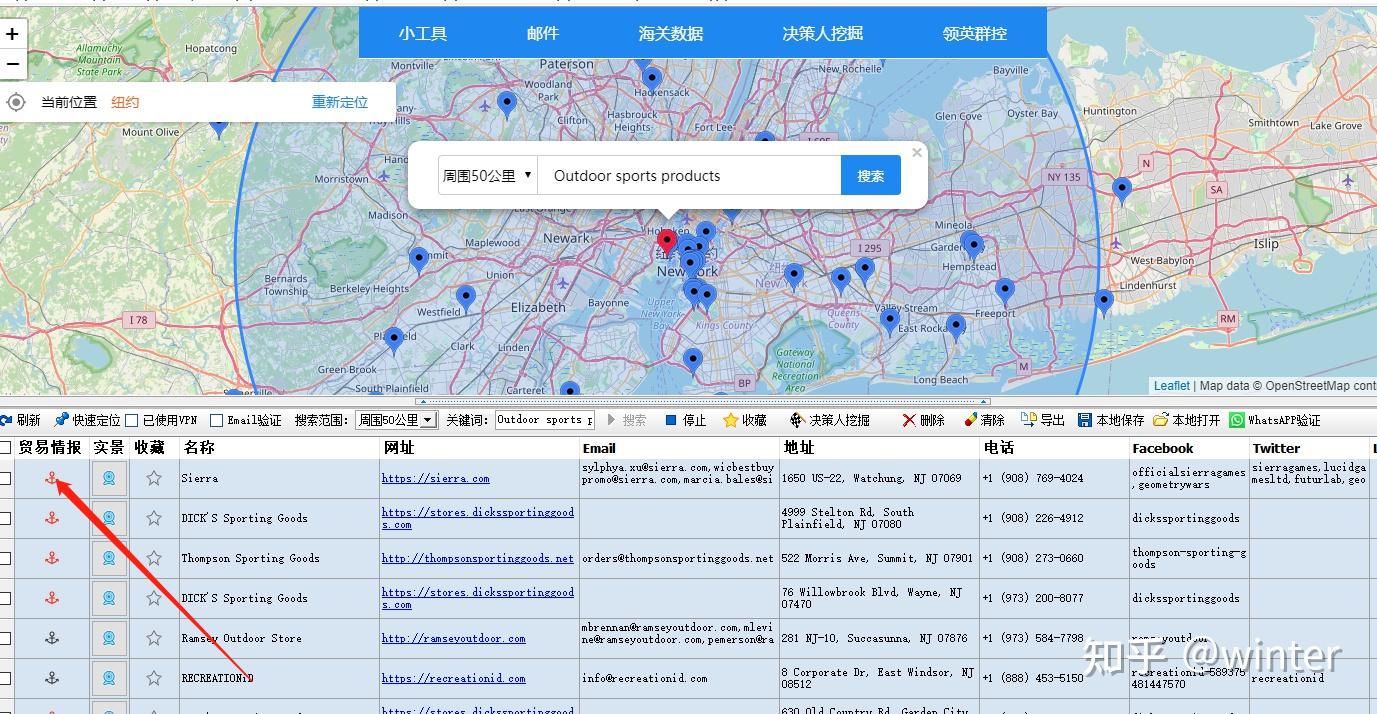
Task: Zoom out the map with minus button
Action: [12, 64]
